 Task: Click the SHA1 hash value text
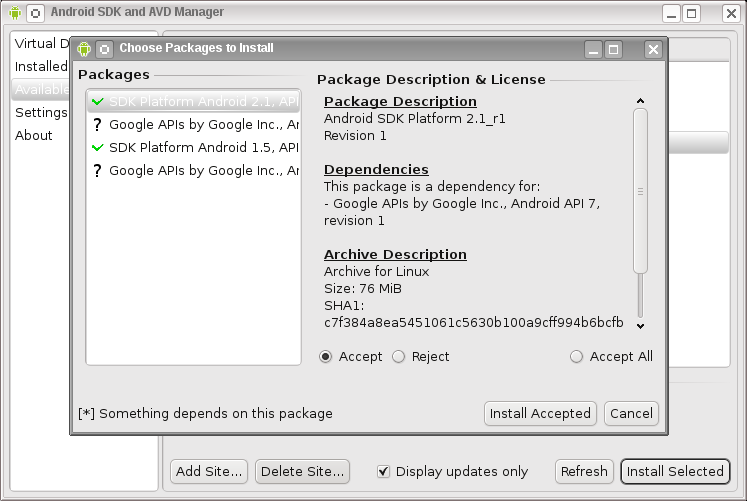(x=474, y=323)
